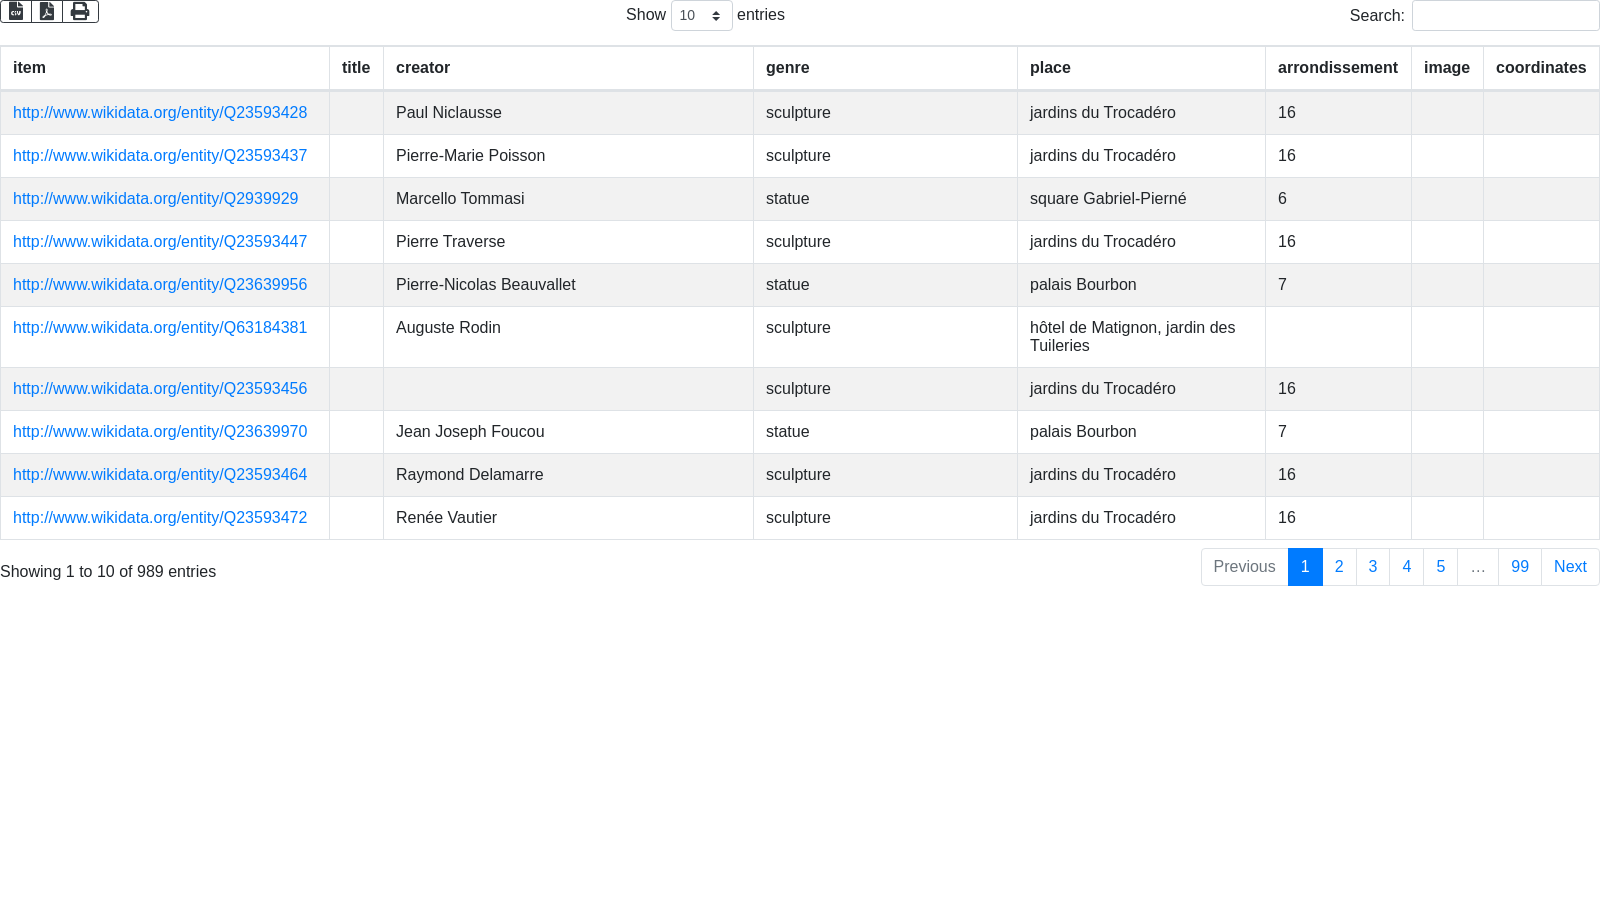The width and height of the screenshot is (1600, 900).
Task: Go to page 2 of results
Action: coord(1339,567)
